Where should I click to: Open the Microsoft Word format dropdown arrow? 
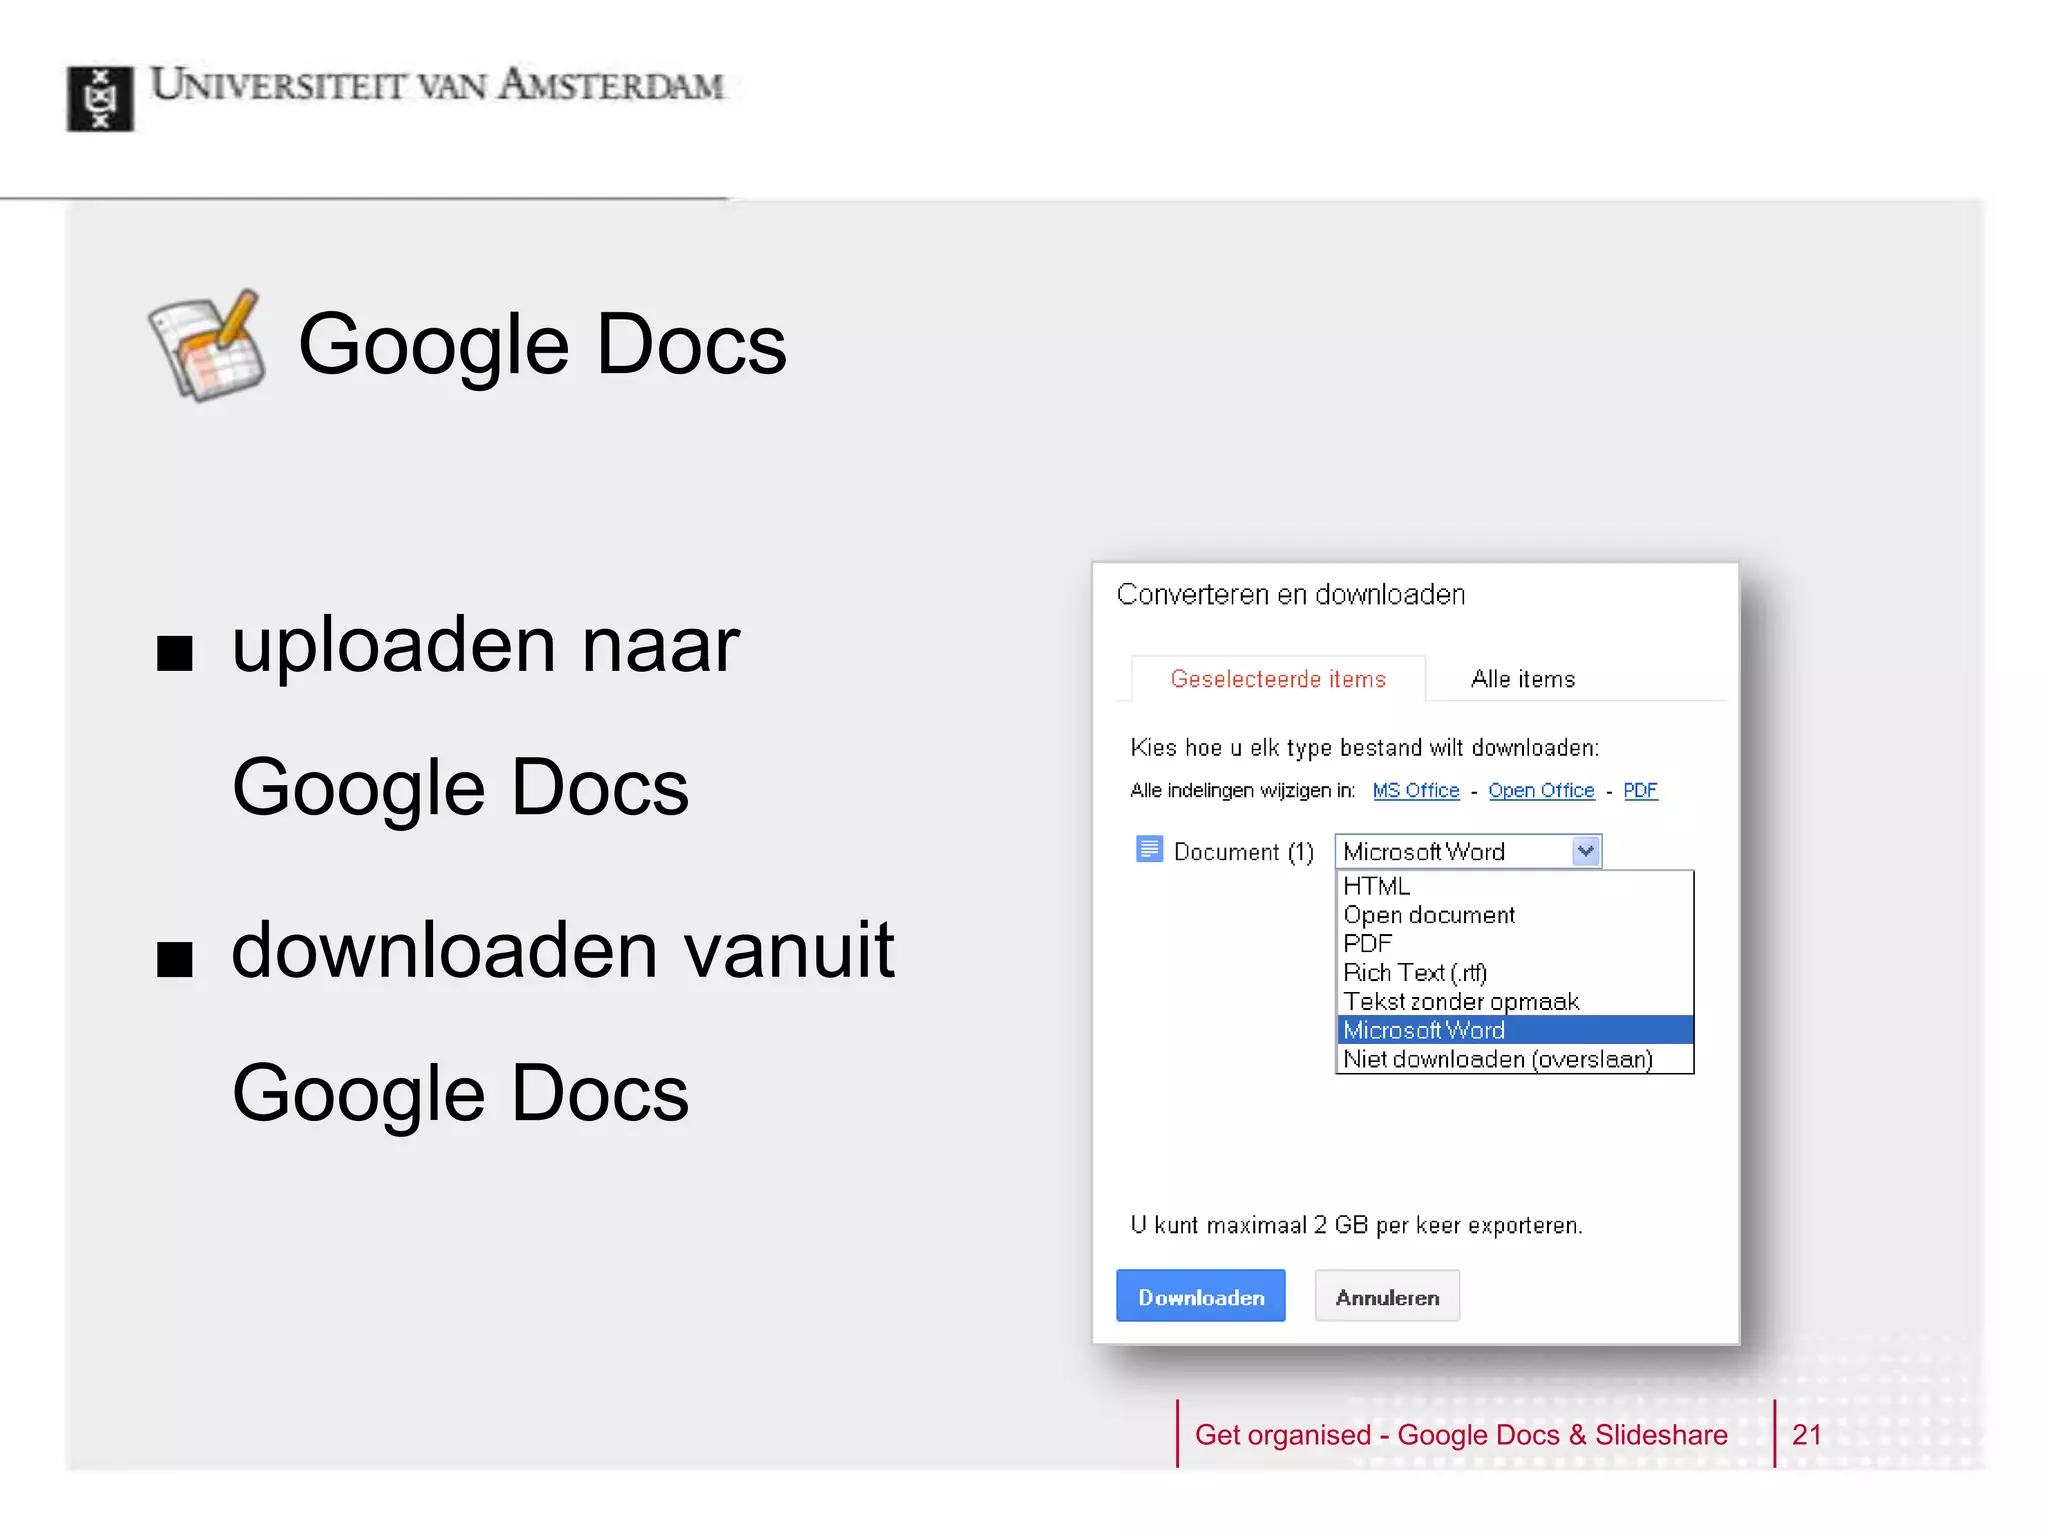pos(1585,851)
